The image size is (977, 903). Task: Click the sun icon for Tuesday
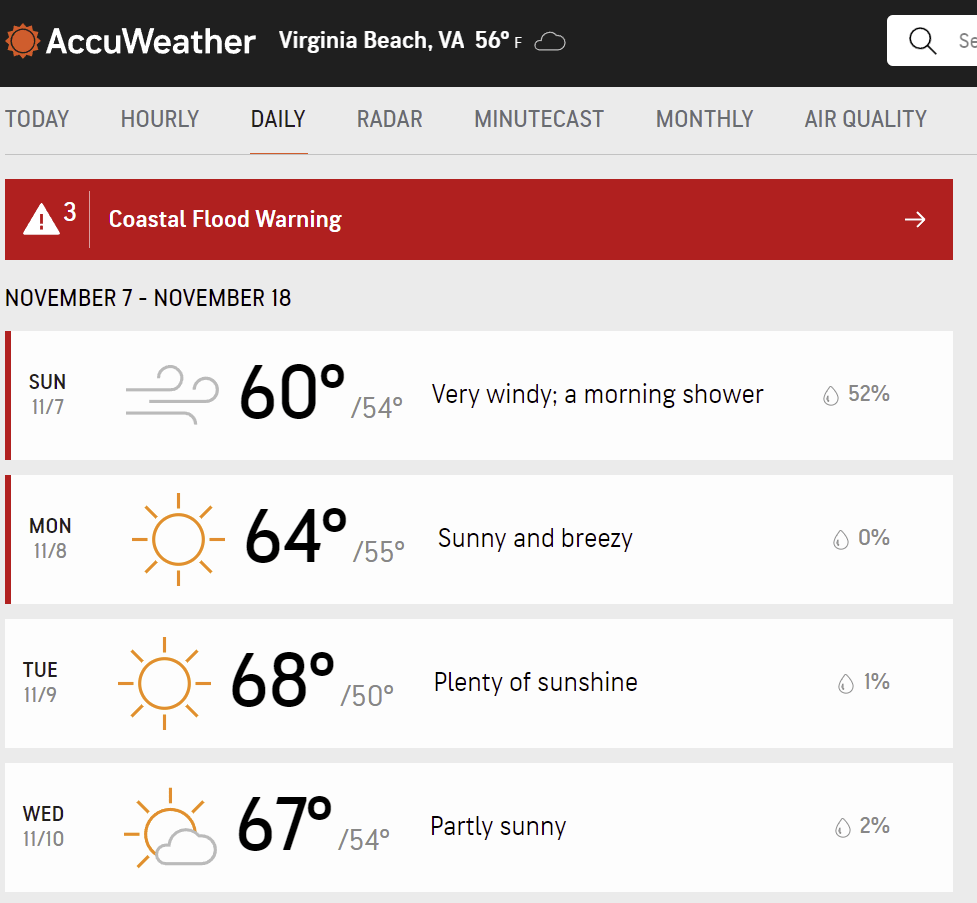tap(164, 683)
